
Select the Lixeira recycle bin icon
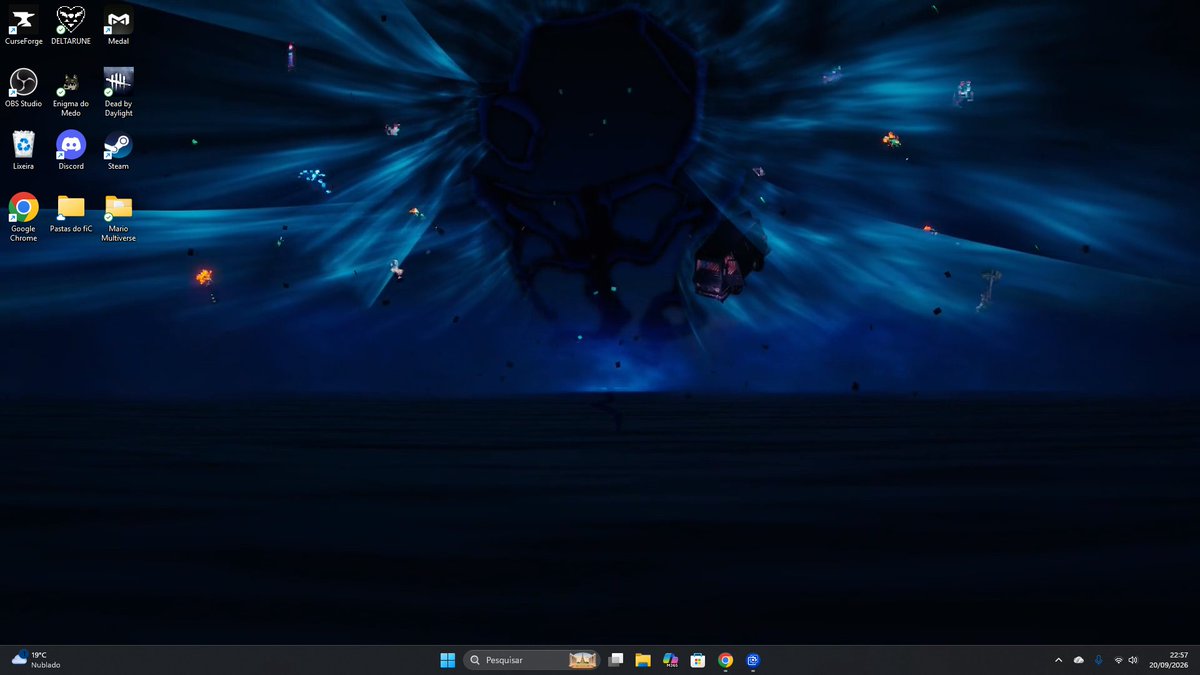(23, 150)
